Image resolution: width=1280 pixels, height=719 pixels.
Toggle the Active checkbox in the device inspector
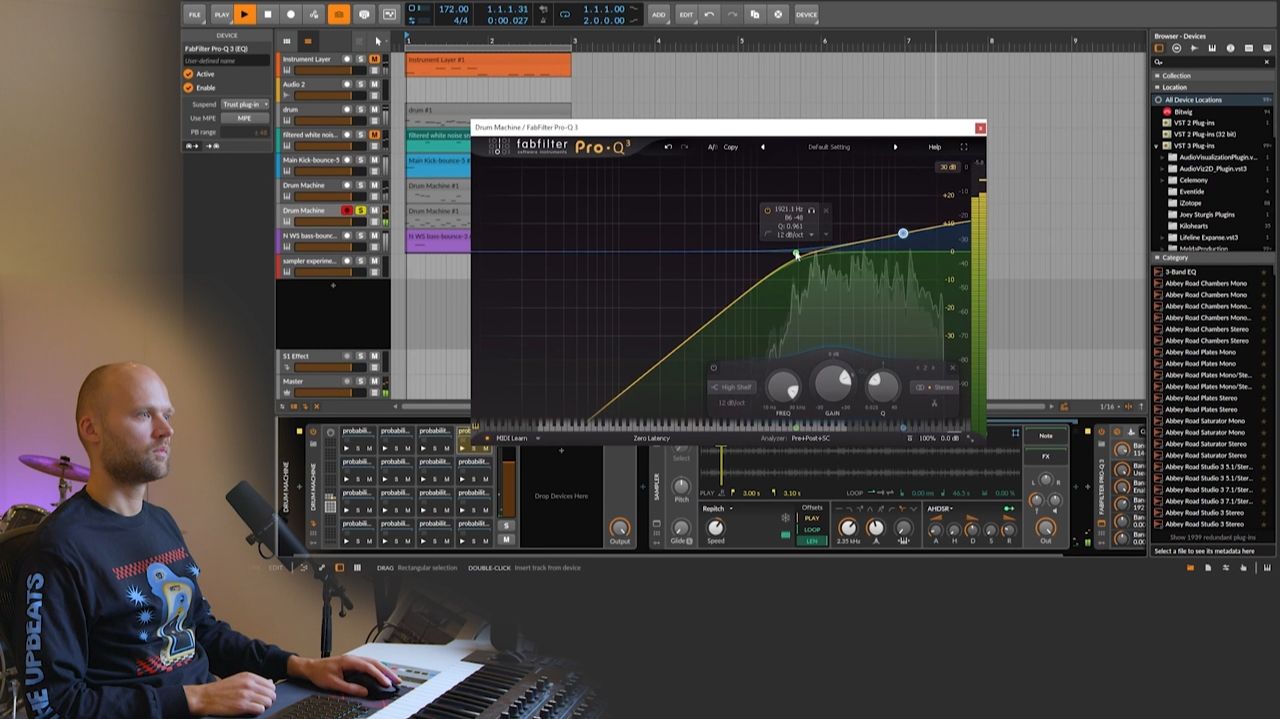point(188,74)
